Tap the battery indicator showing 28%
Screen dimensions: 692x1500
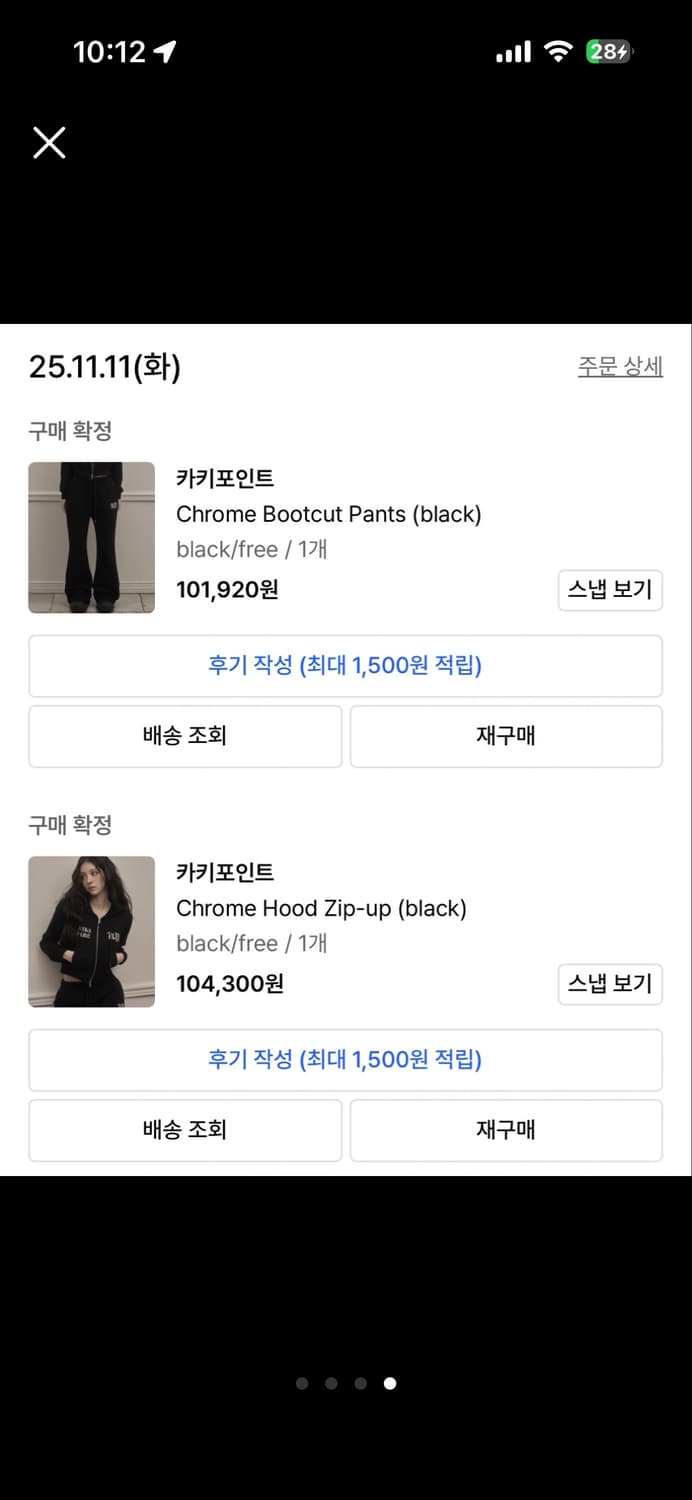point(608,52)
